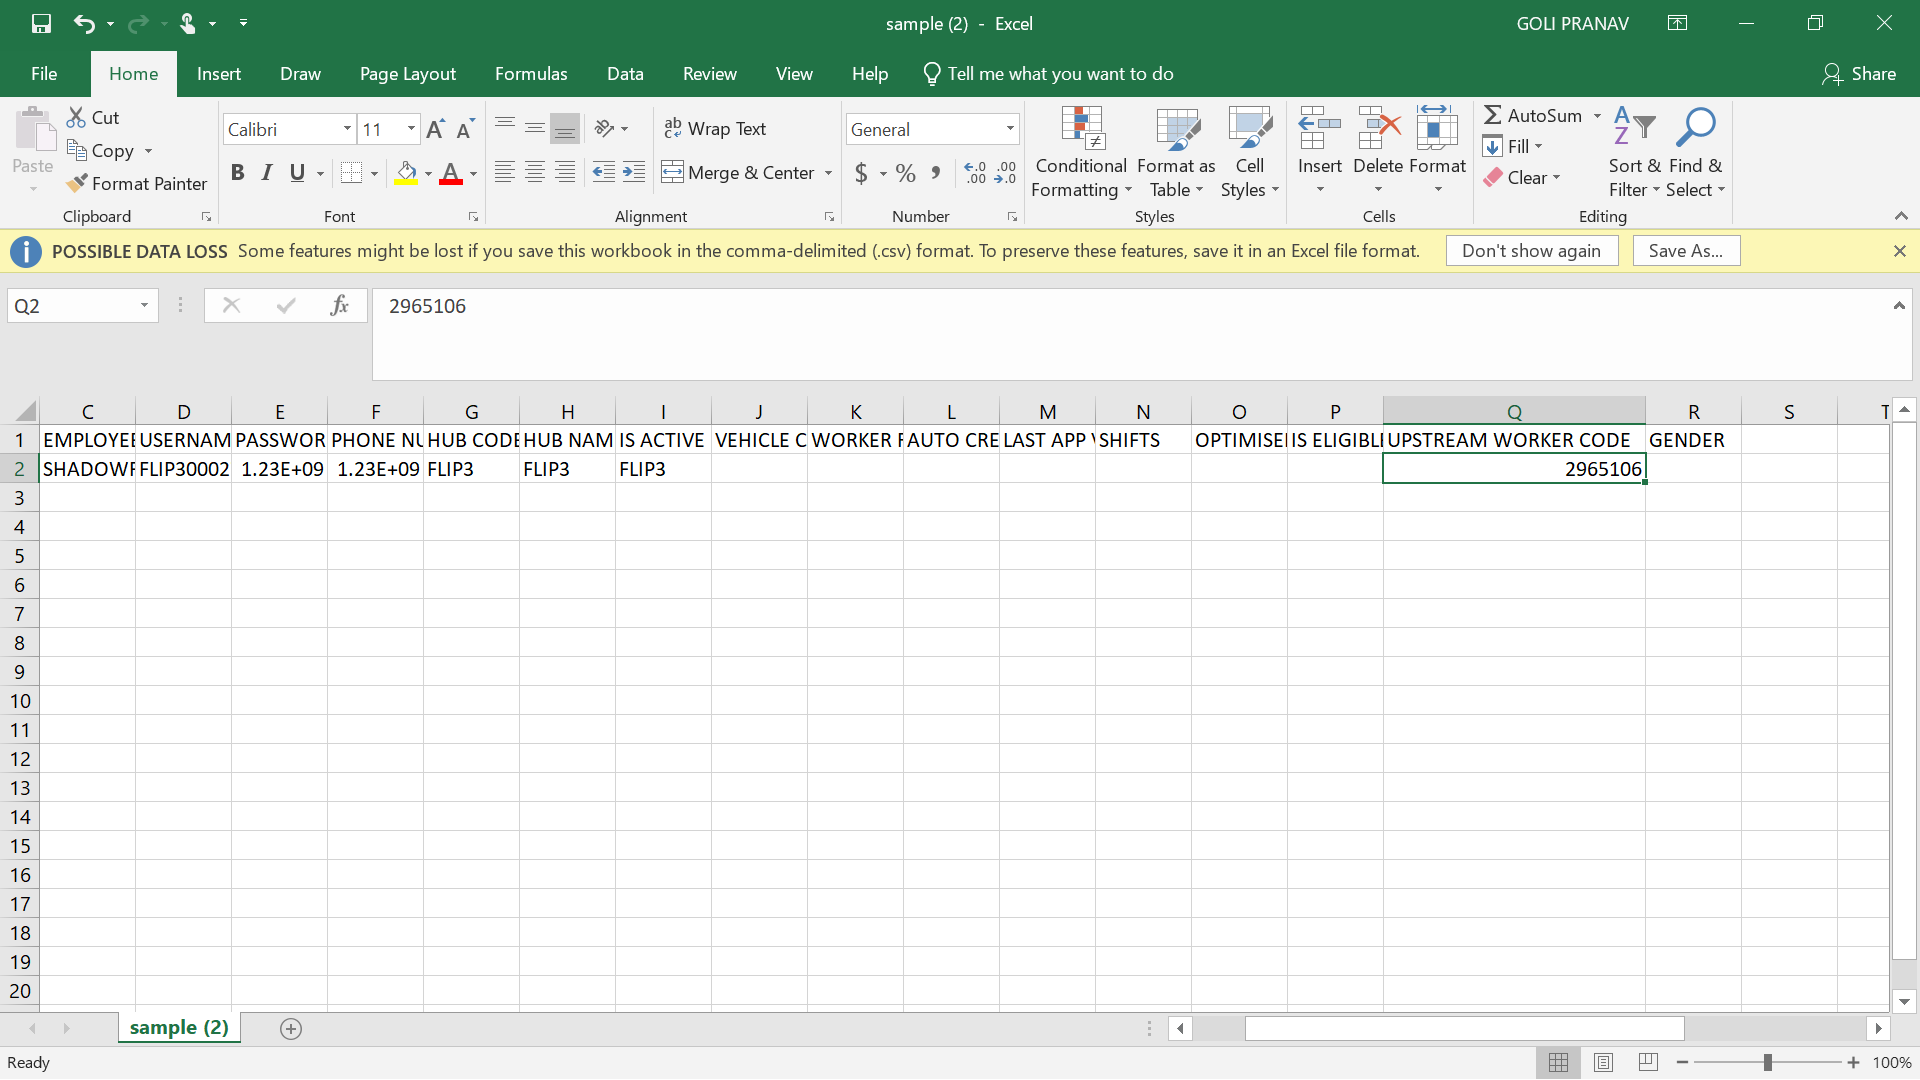Image resolution: width=1920 pixels, height=1080 pixels.
Task: Click Decrease Indent icon
Action: (x=603, y=172)
